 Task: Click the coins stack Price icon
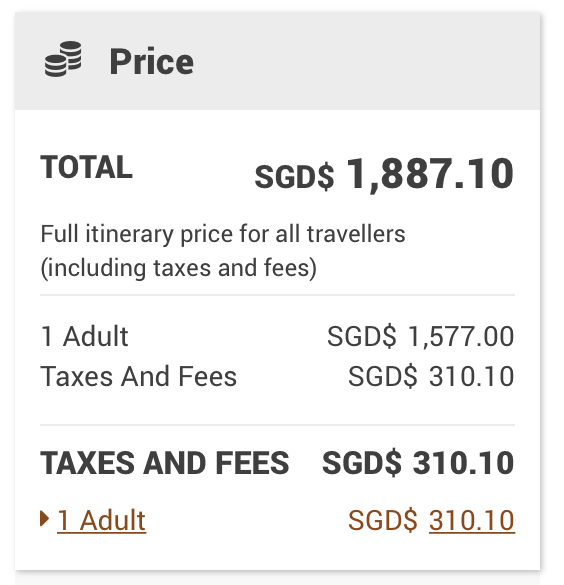pos(63,59)
